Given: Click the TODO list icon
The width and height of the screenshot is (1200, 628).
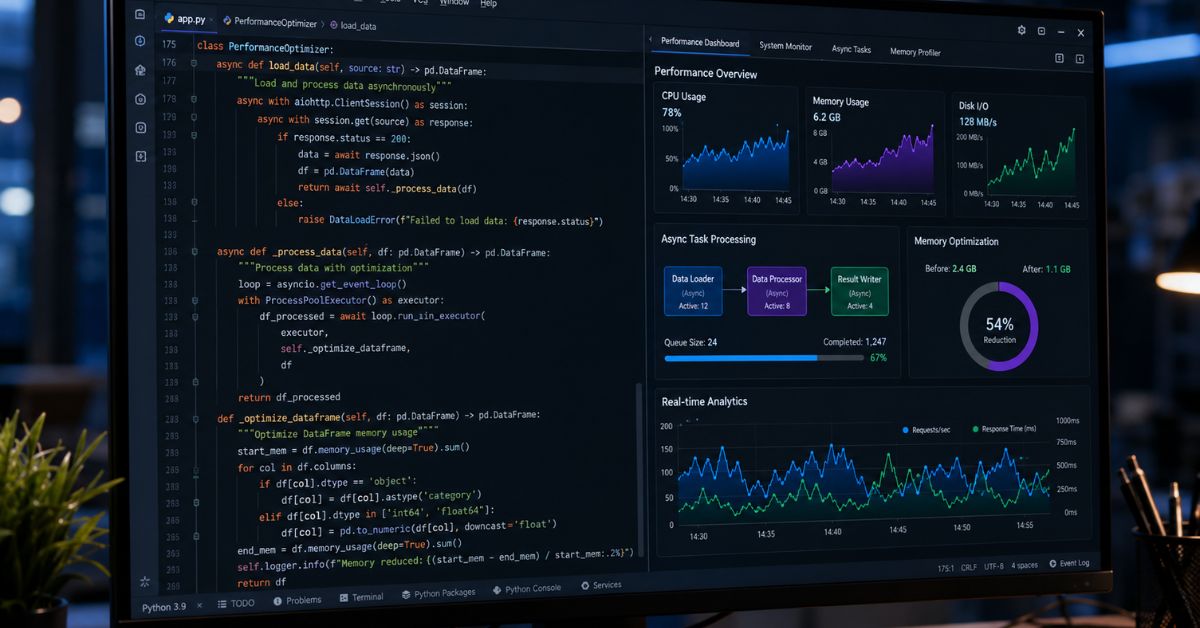Looking at the screenshot, I should tap(223, 604).
